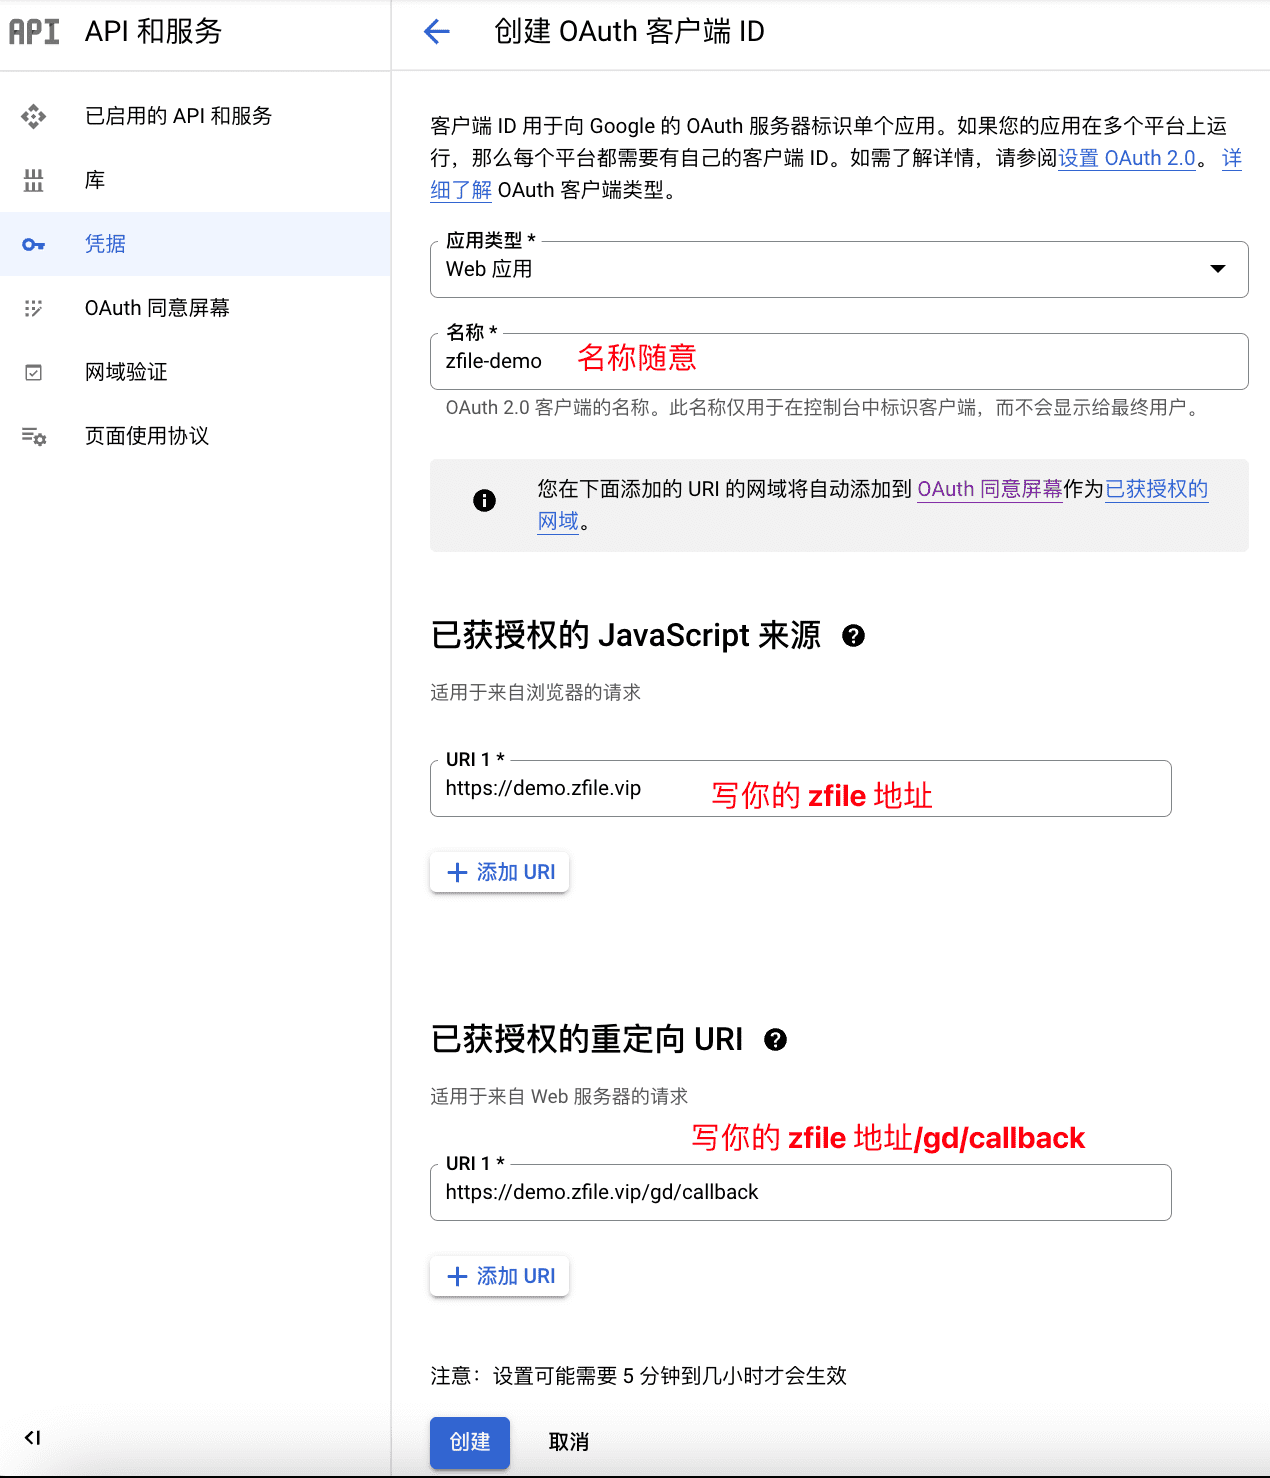The image size is (1270, 1478).
Task: Click the key icon for credentials
Action: pos(34,244)
